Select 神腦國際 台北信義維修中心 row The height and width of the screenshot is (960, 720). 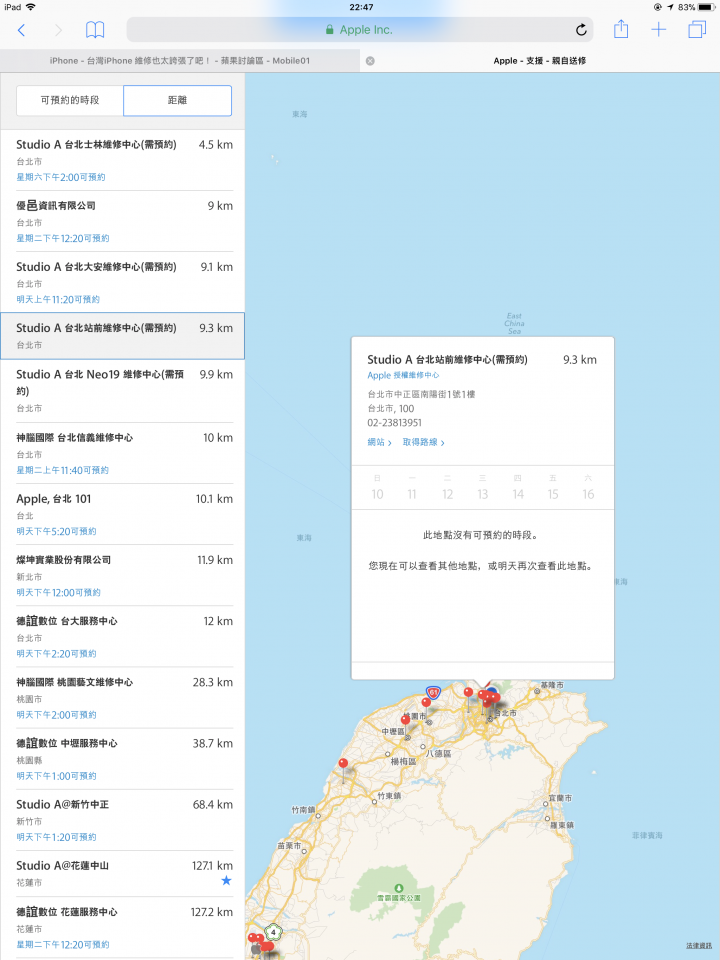[x=122, y=453]
